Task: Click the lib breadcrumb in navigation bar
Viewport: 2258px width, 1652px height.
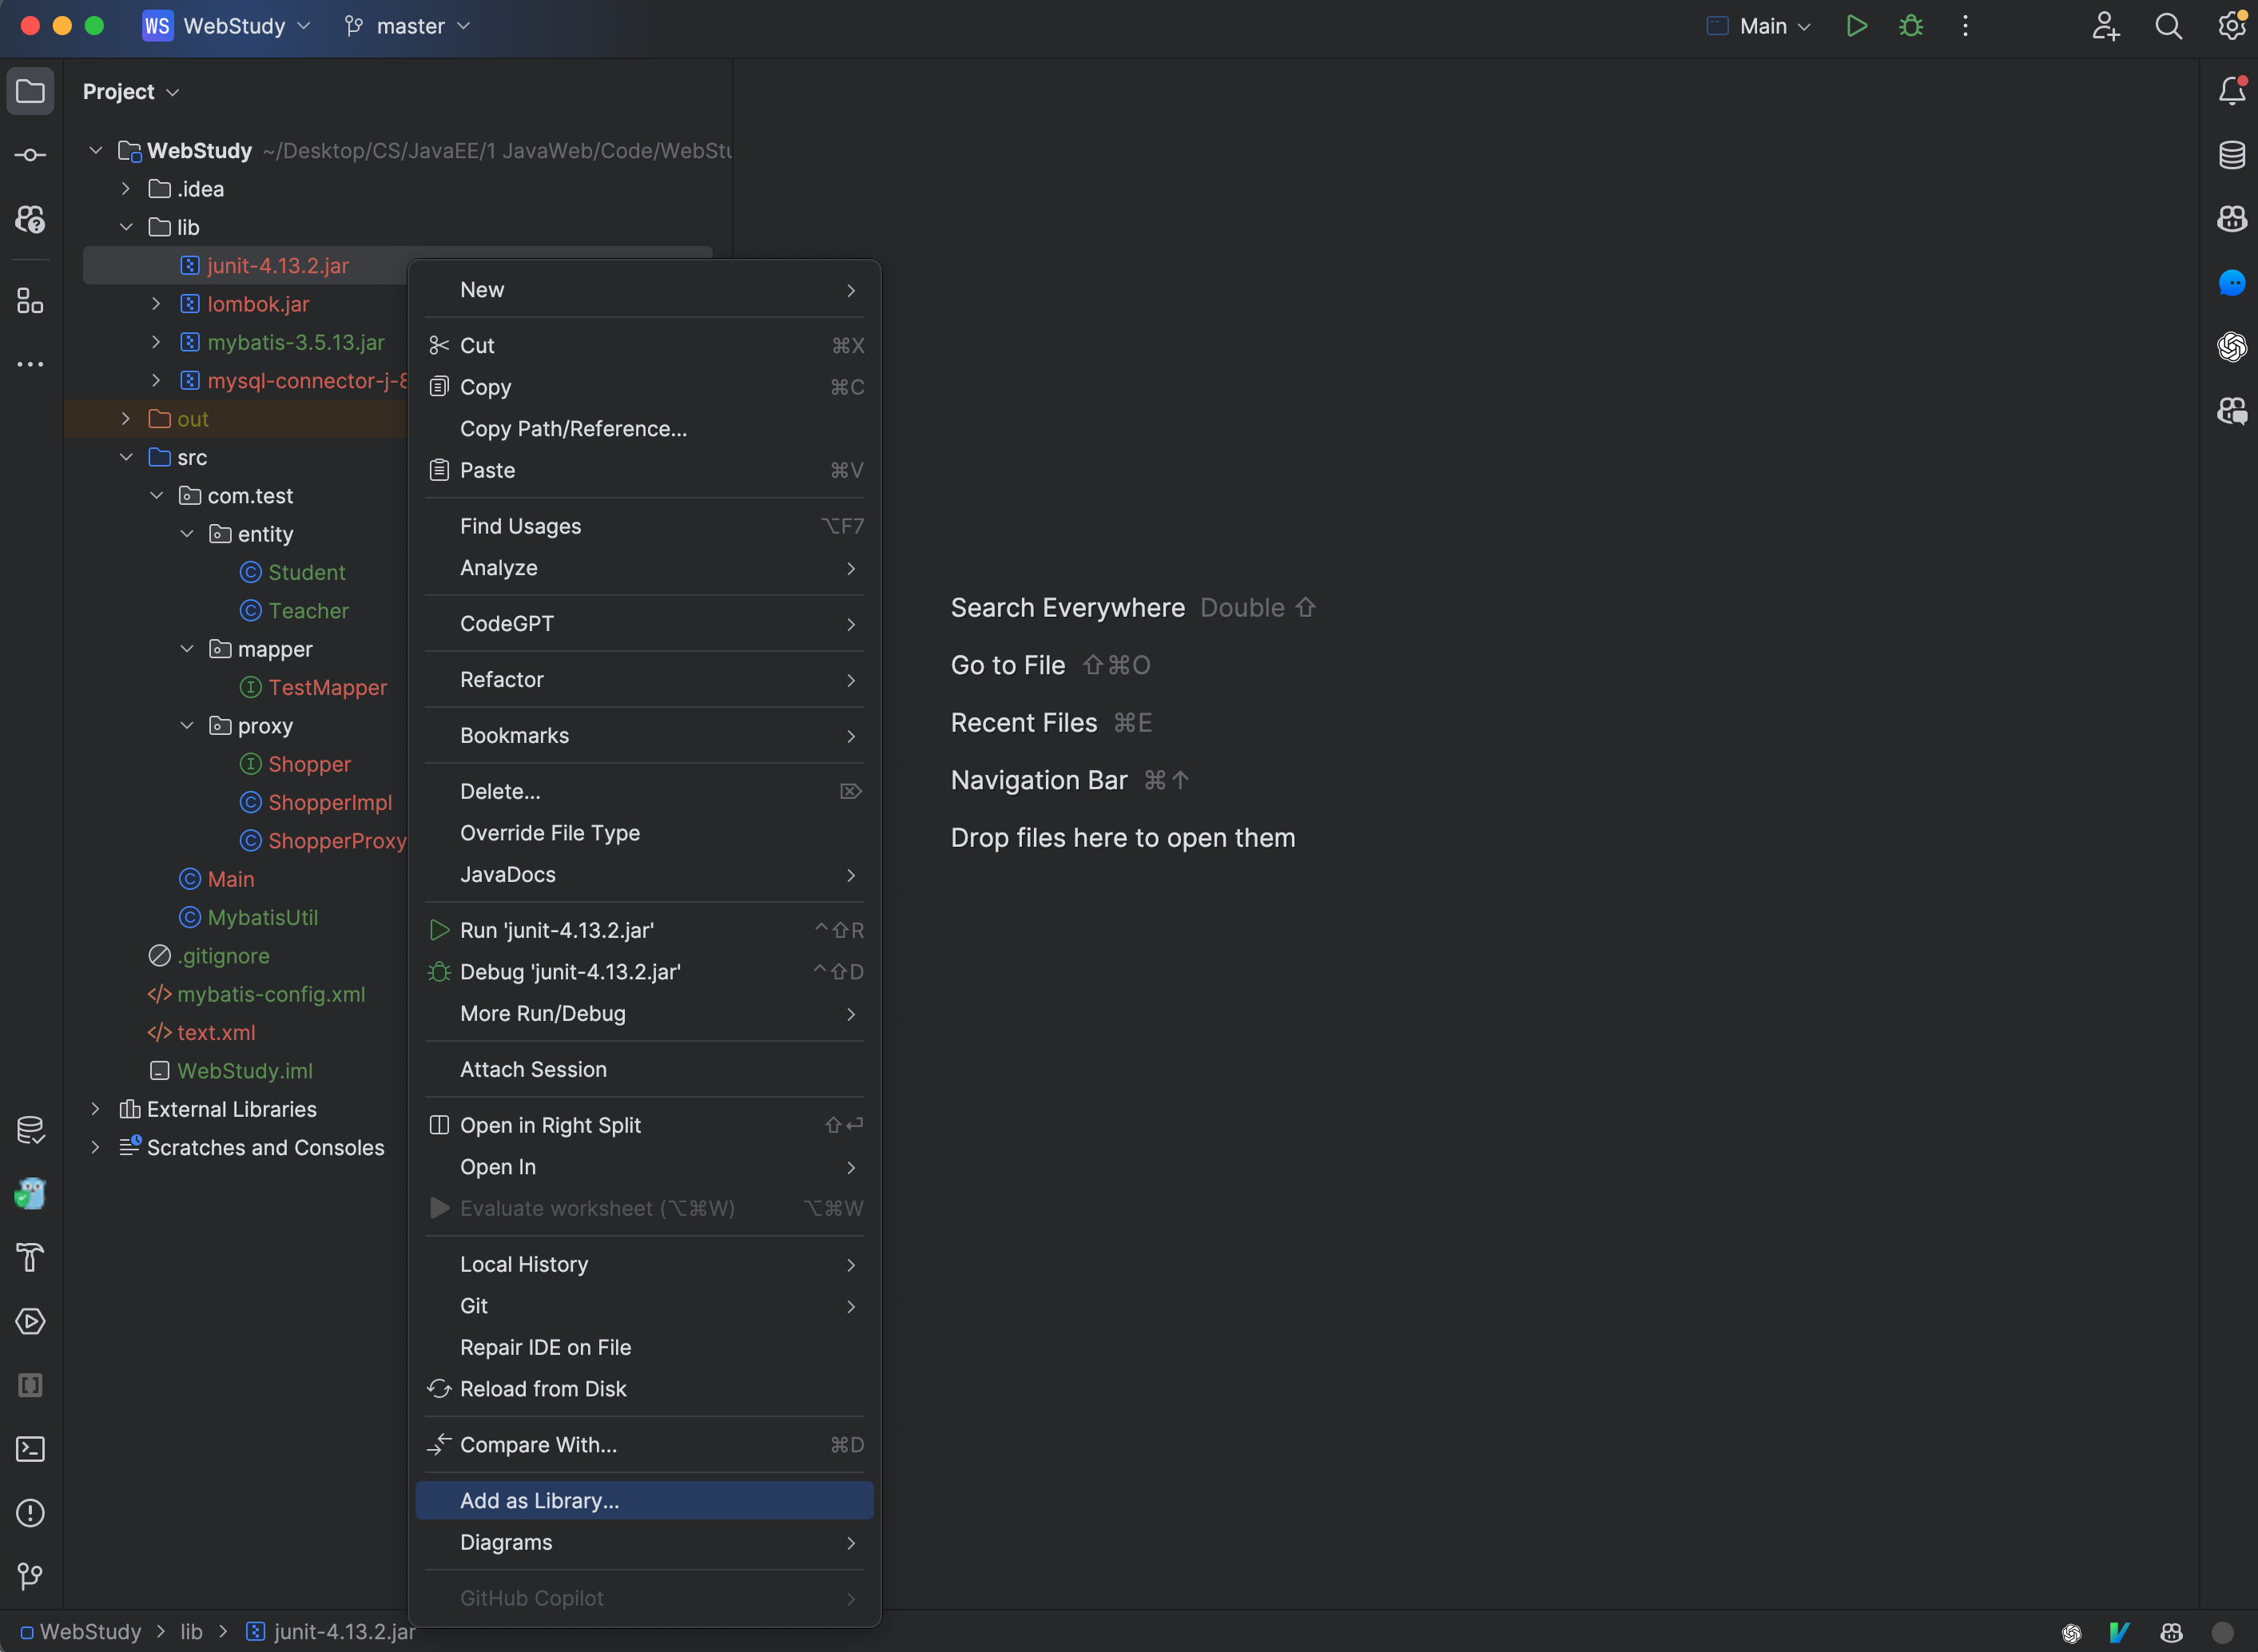Action: [x=191, y=1631]
